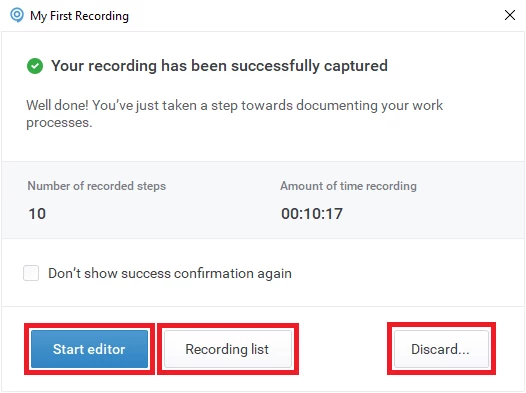Screen dimensions: 526x393
Task: Click the word "Well done!" in the description
Action: (x=57, y=105)
